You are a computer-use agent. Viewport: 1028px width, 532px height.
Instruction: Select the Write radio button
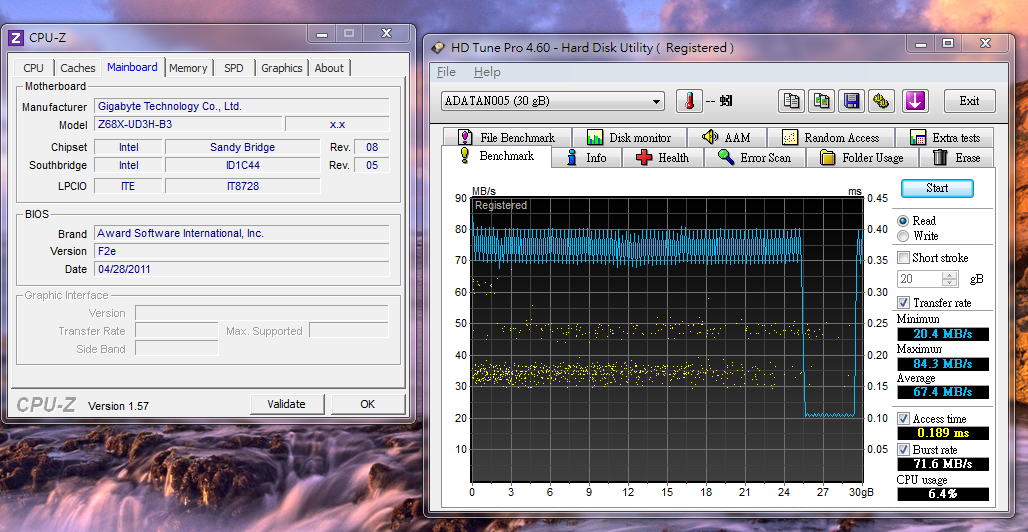tap(903, 236)
